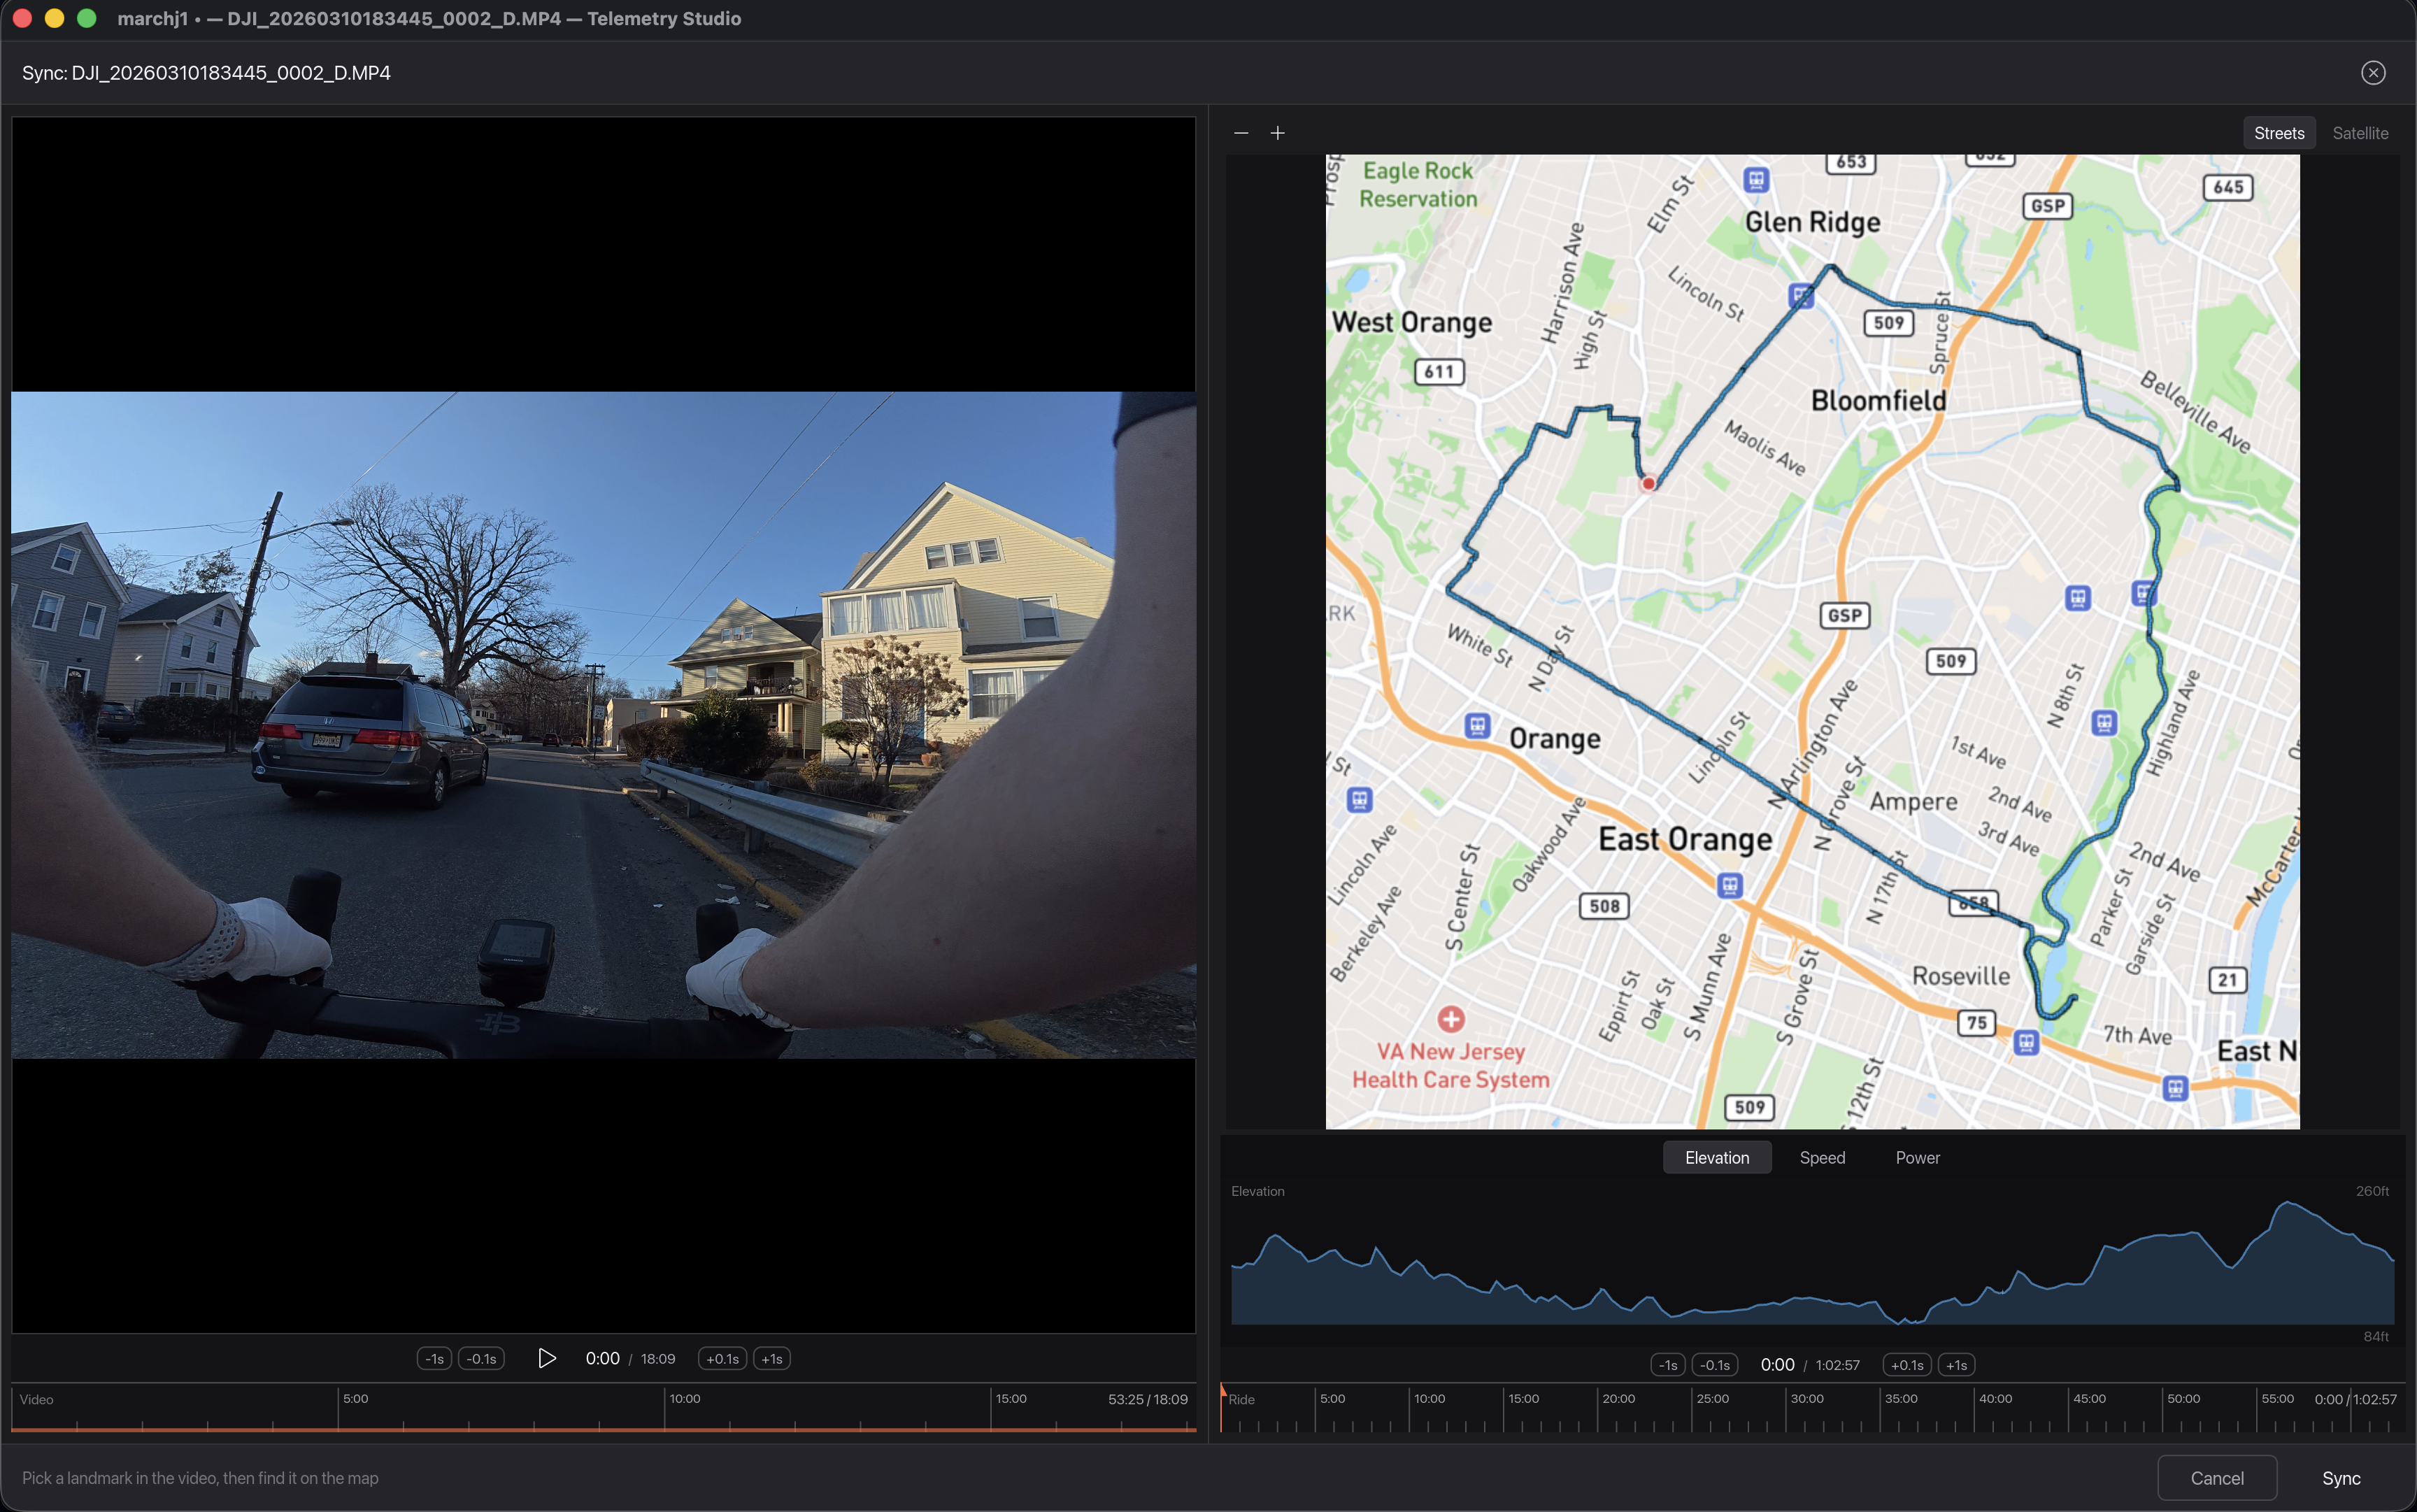Show the Speed chart
The height and width of the screenshot is (1512, 2417).
tap(1822, 1157)
